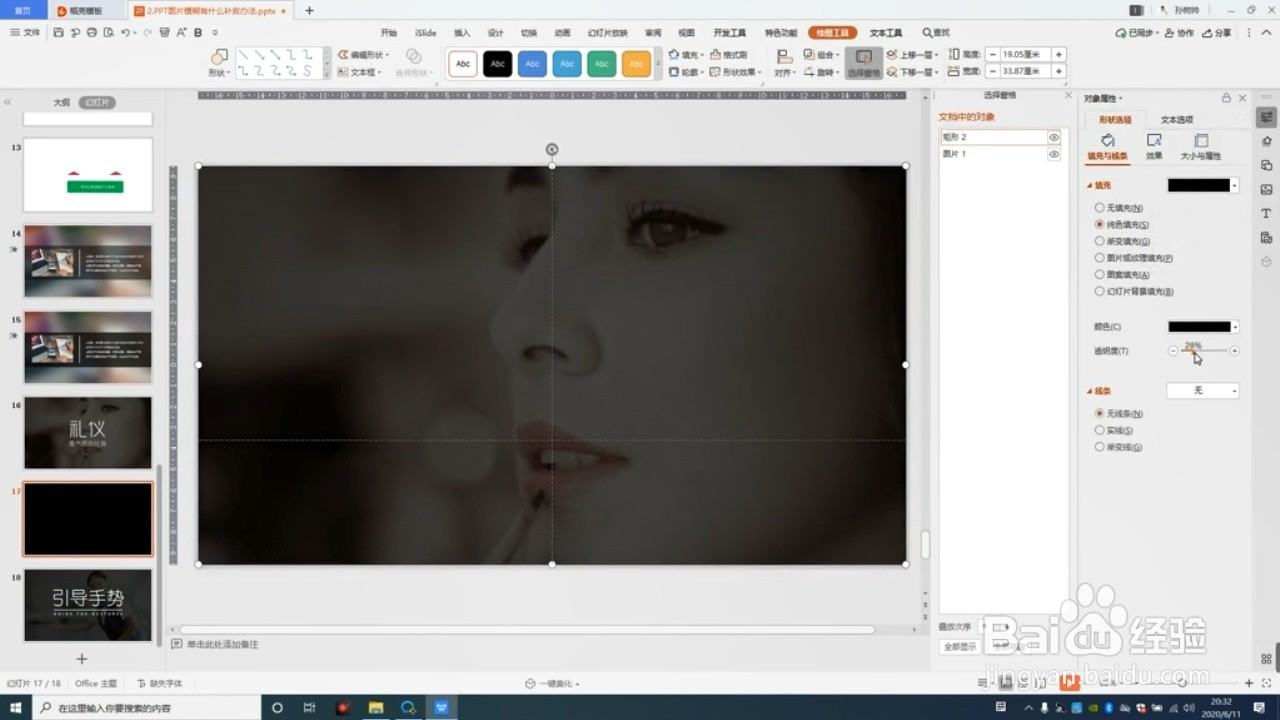Click the Collaborate (协作) button
This screenshot has width=1280, height=720.
click(x=1180, y=33)
